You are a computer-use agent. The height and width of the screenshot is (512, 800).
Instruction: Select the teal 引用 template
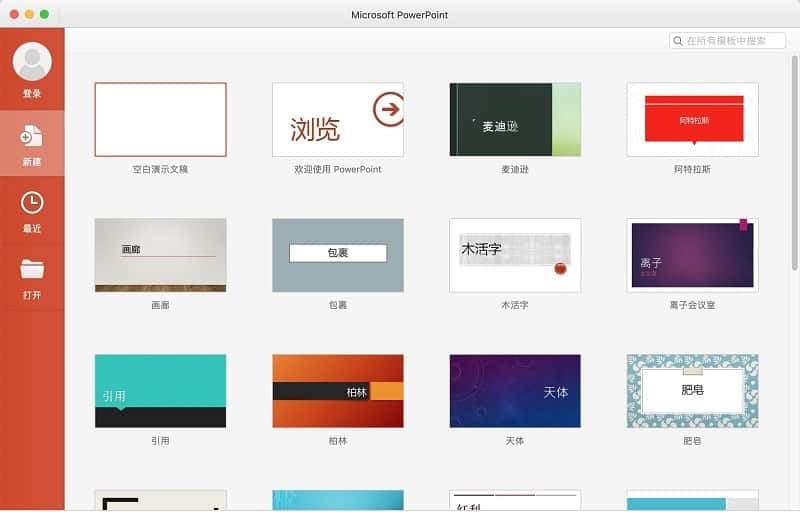160,391
